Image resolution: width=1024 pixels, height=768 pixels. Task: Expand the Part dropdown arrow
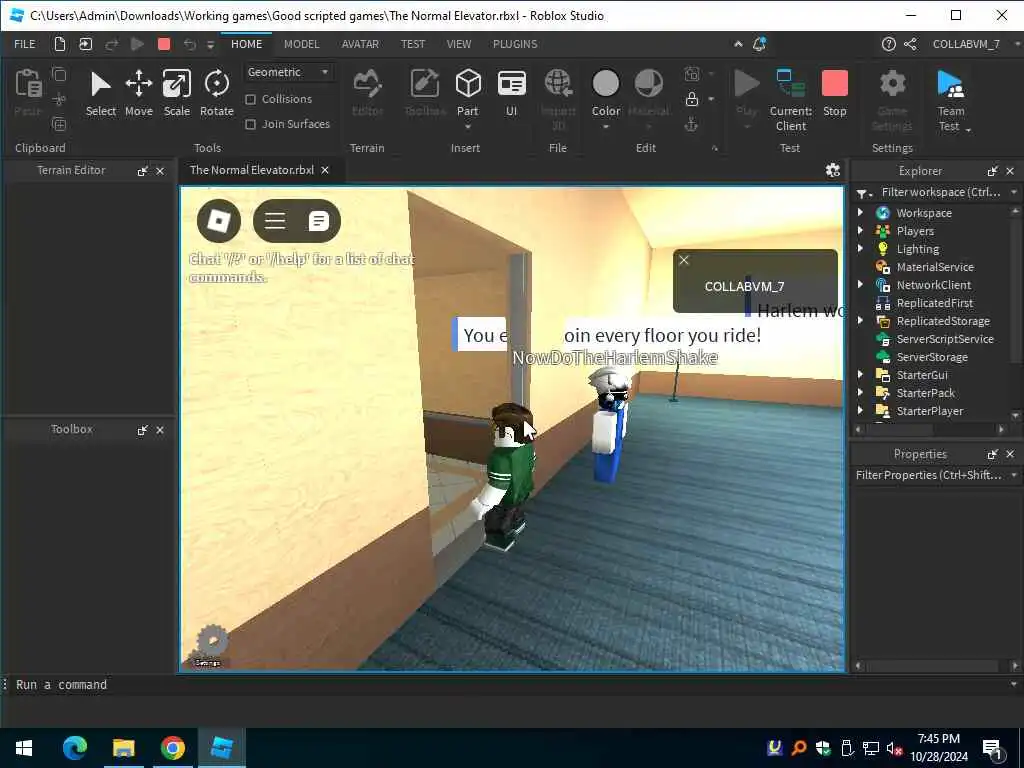pos(468,127)
